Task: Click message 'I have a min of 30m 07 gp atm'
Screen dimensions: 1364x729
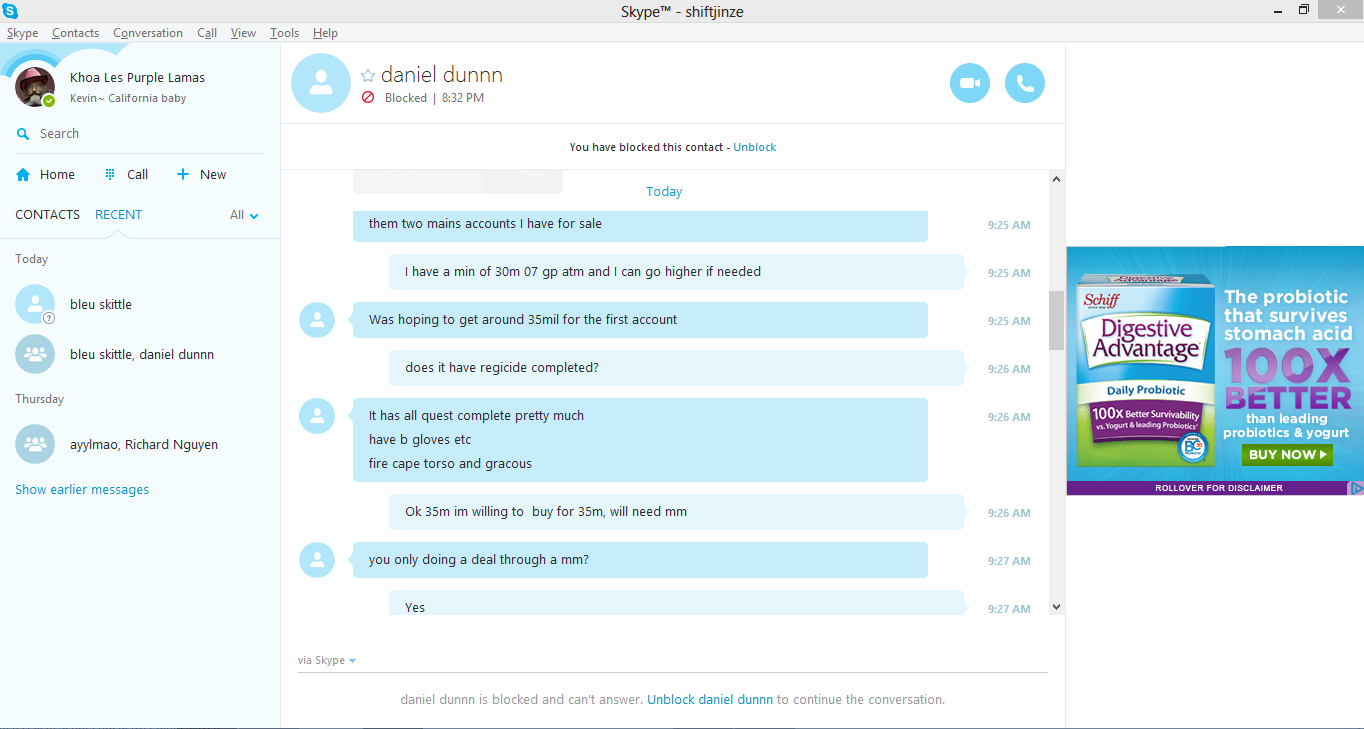Action: [x=676, y=272]
